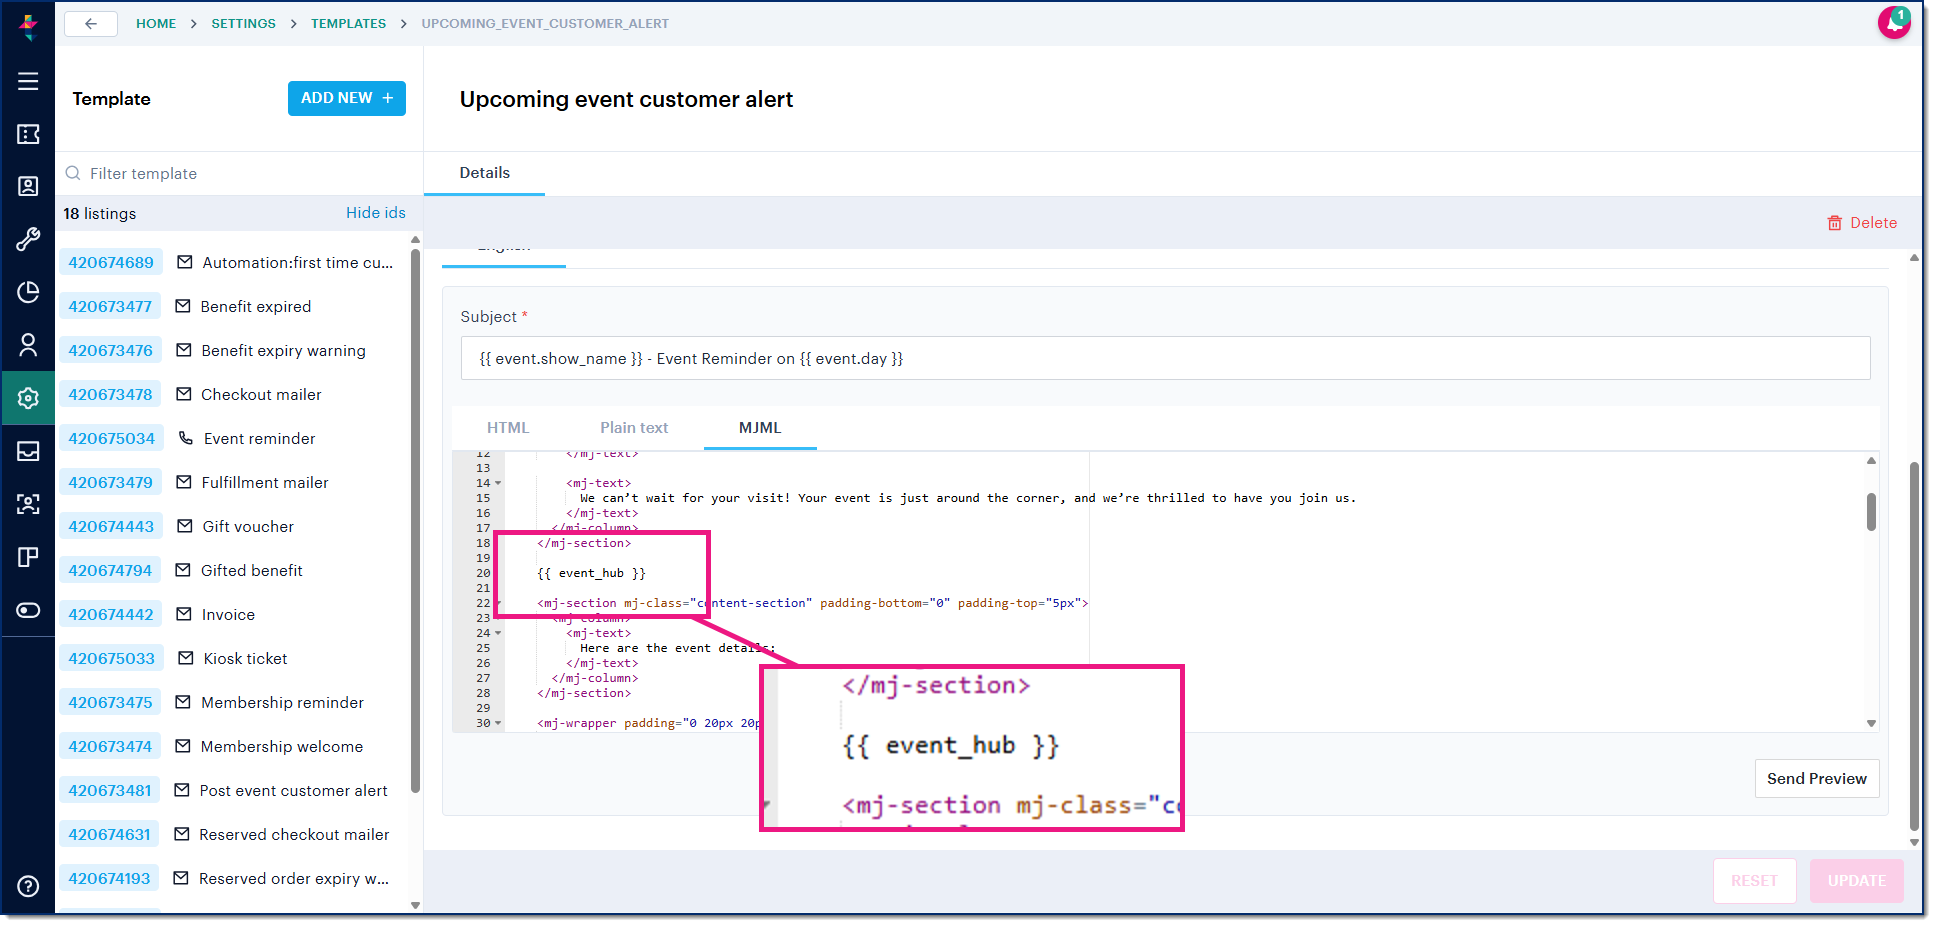Click the Filter template search field
Image resolution: width=1934 pixels, height=925 pixels.
(238, 173)
